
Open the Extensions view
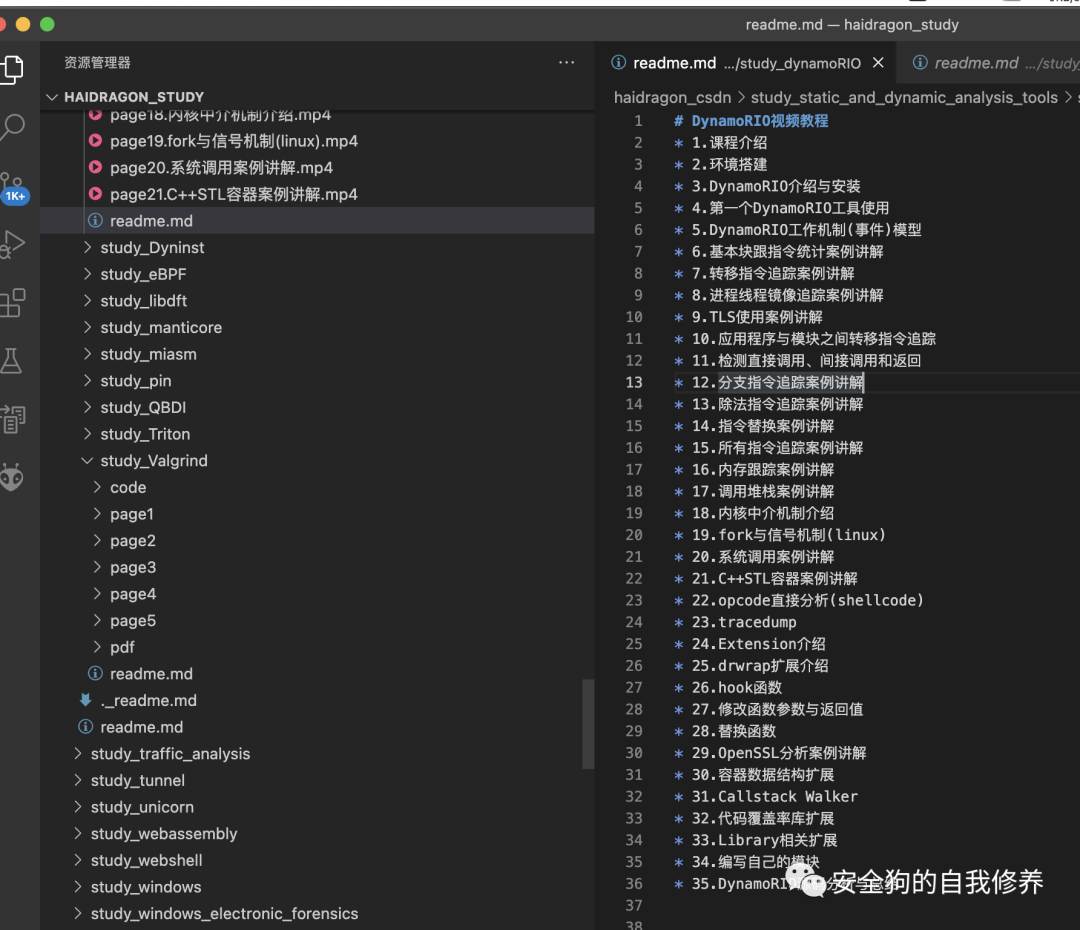point(12,303)
